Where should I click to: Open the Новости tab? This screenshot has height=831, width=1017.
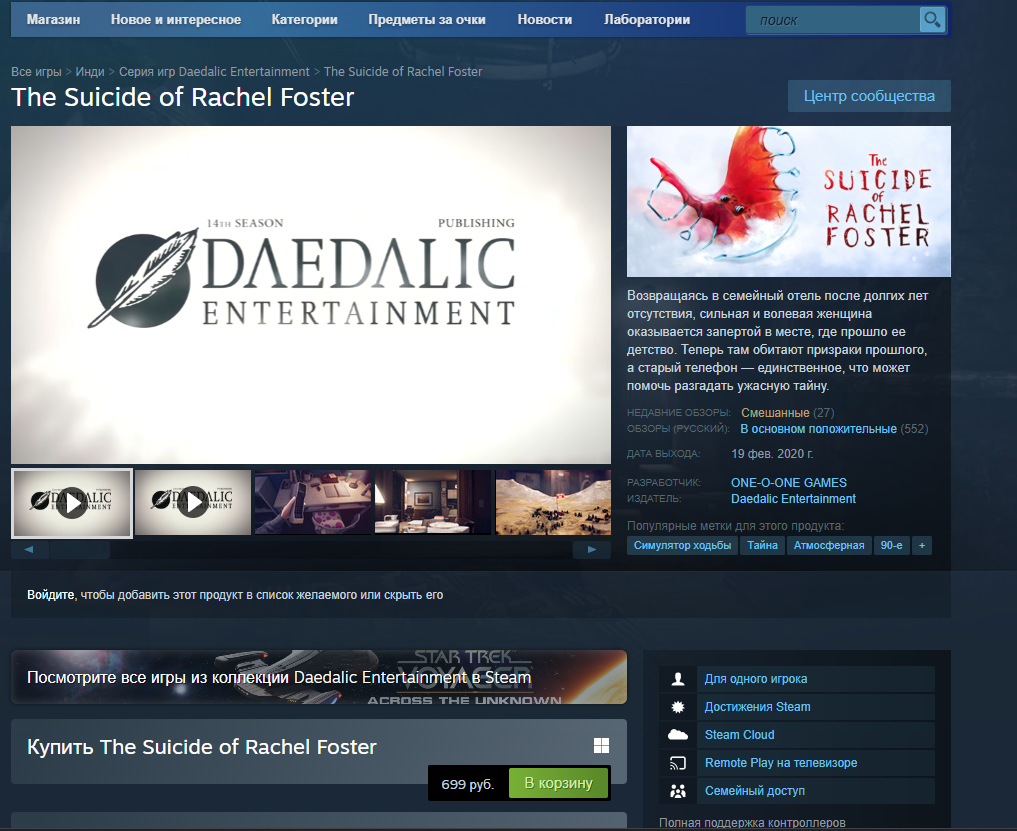coord(545,19)
